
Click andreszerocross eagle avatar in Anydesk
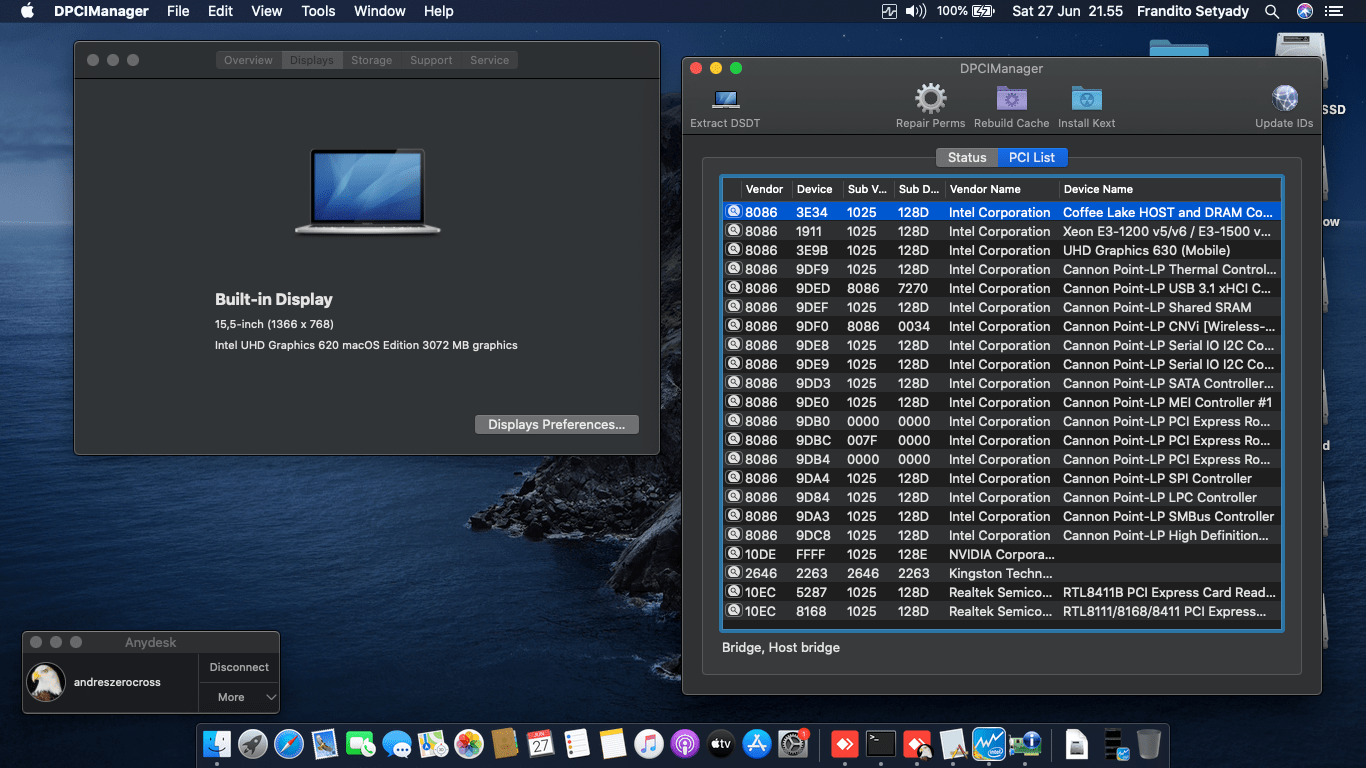[46, 682]
